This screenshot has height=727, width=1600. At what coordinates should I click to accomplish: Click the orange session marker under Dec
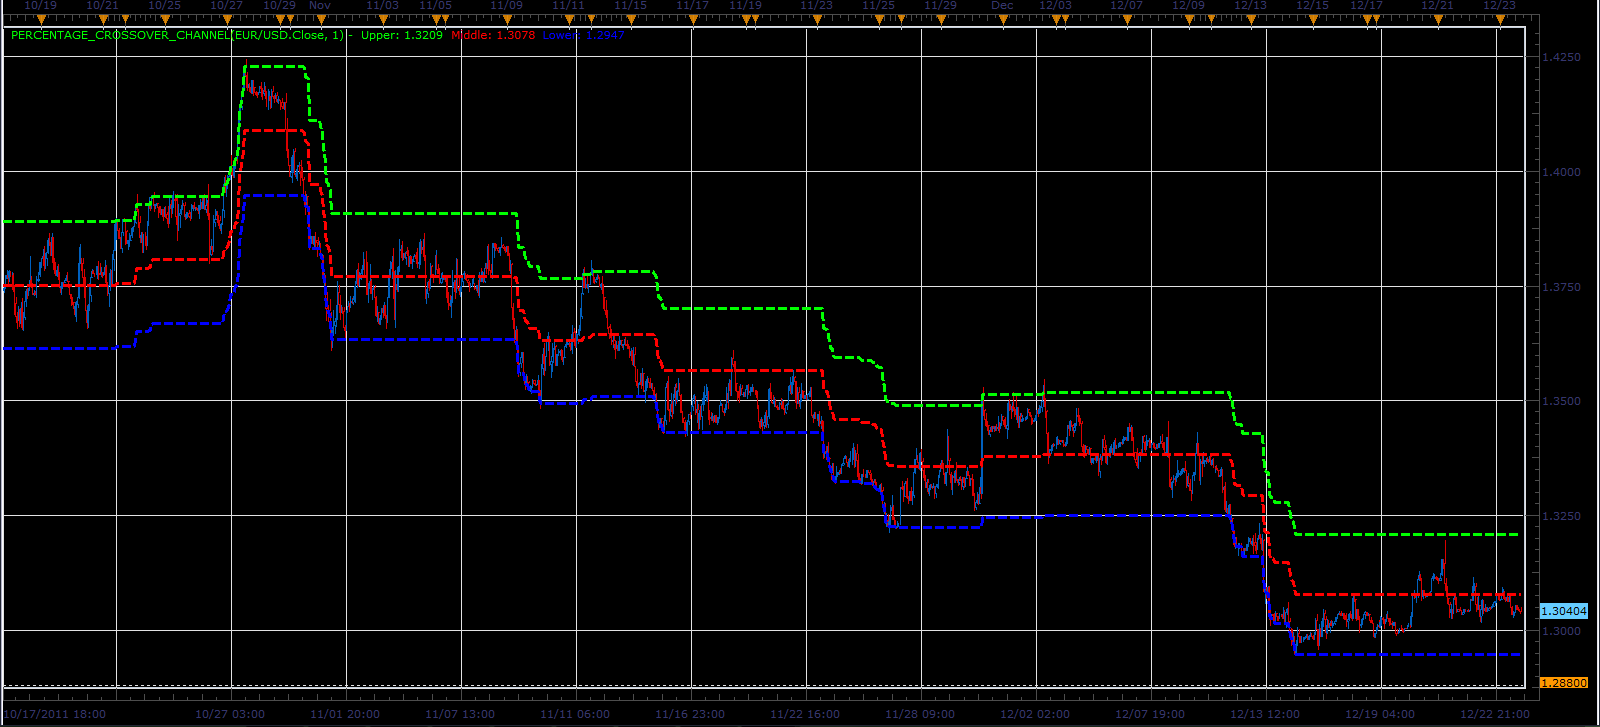[x=1003, y=20]
